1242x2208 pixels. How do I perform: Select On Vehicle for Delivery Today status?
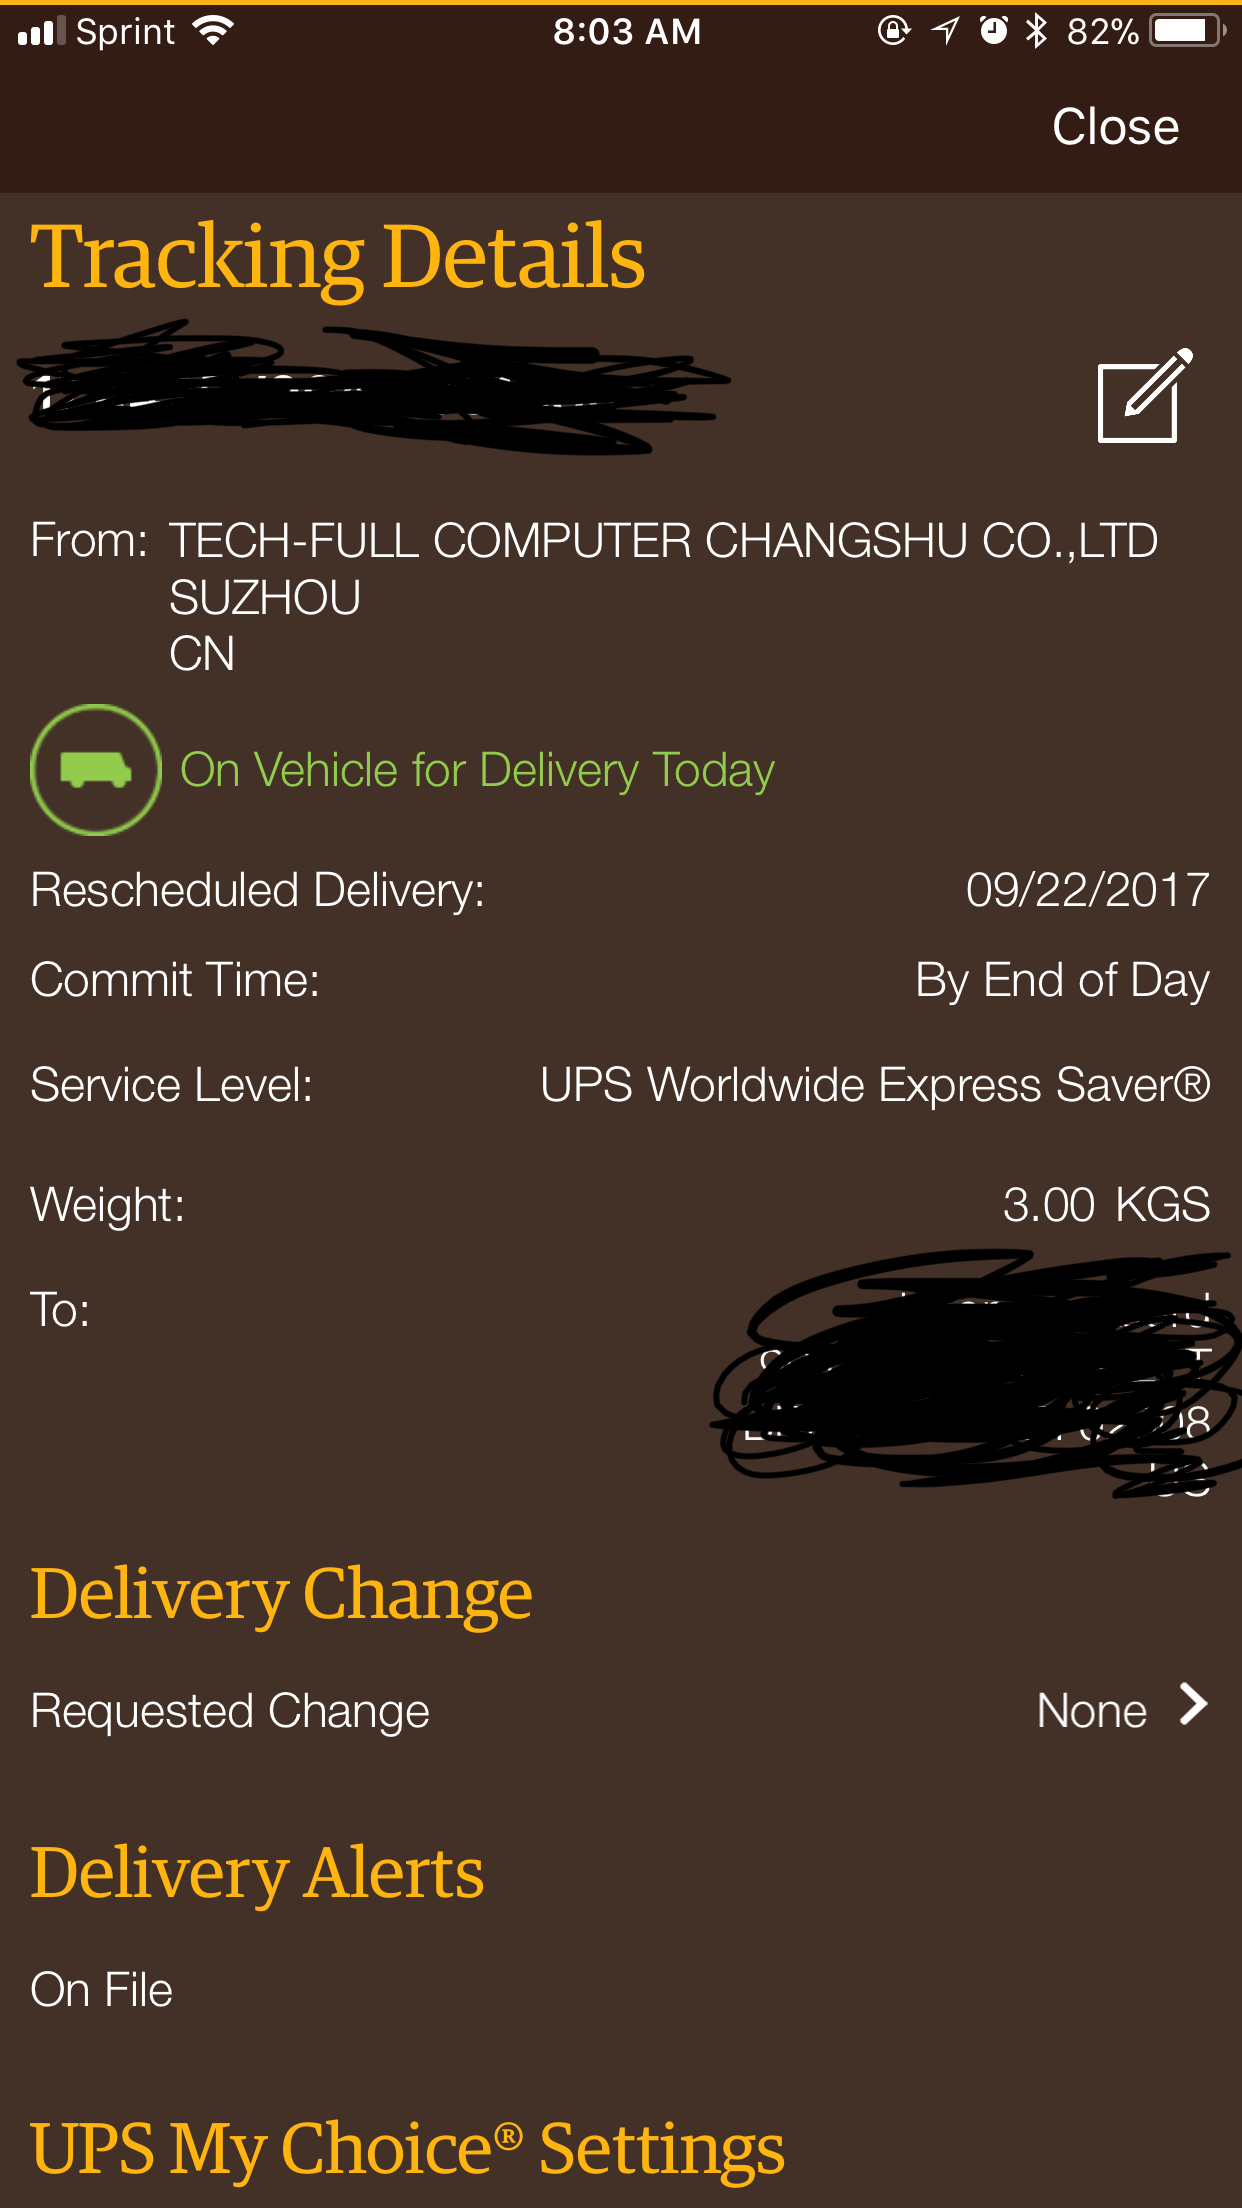click(477, 770)
